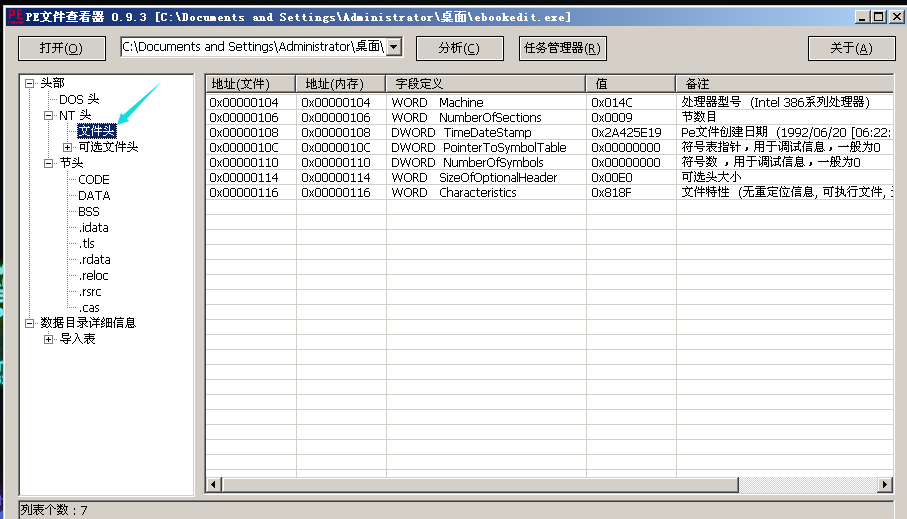Click the 打开(O) button
The image size is (907, 519).
pyautogui.click(x=61, y=48)
